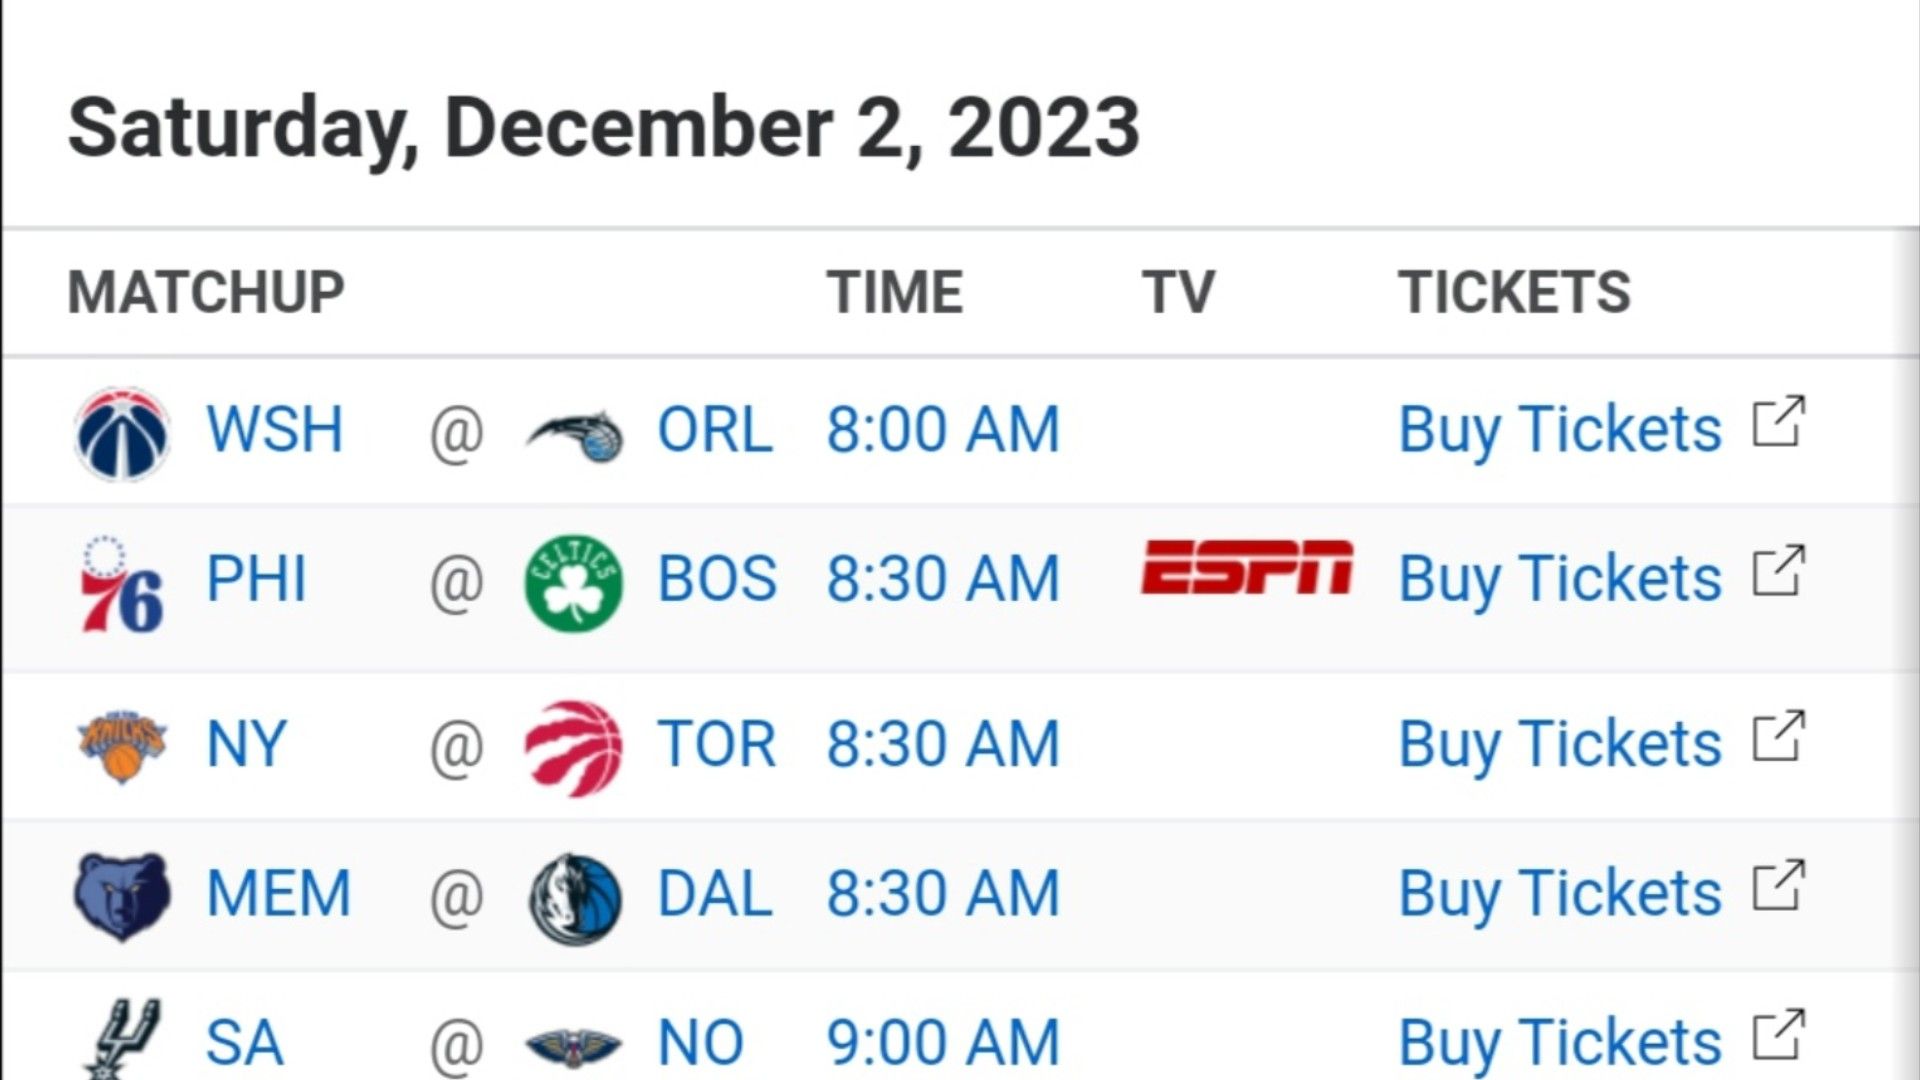Open external link icon for WSH game tickets
The width and height of the screenshot is (1920, 1080).
pyautogui.click(x=1779, y=422)
